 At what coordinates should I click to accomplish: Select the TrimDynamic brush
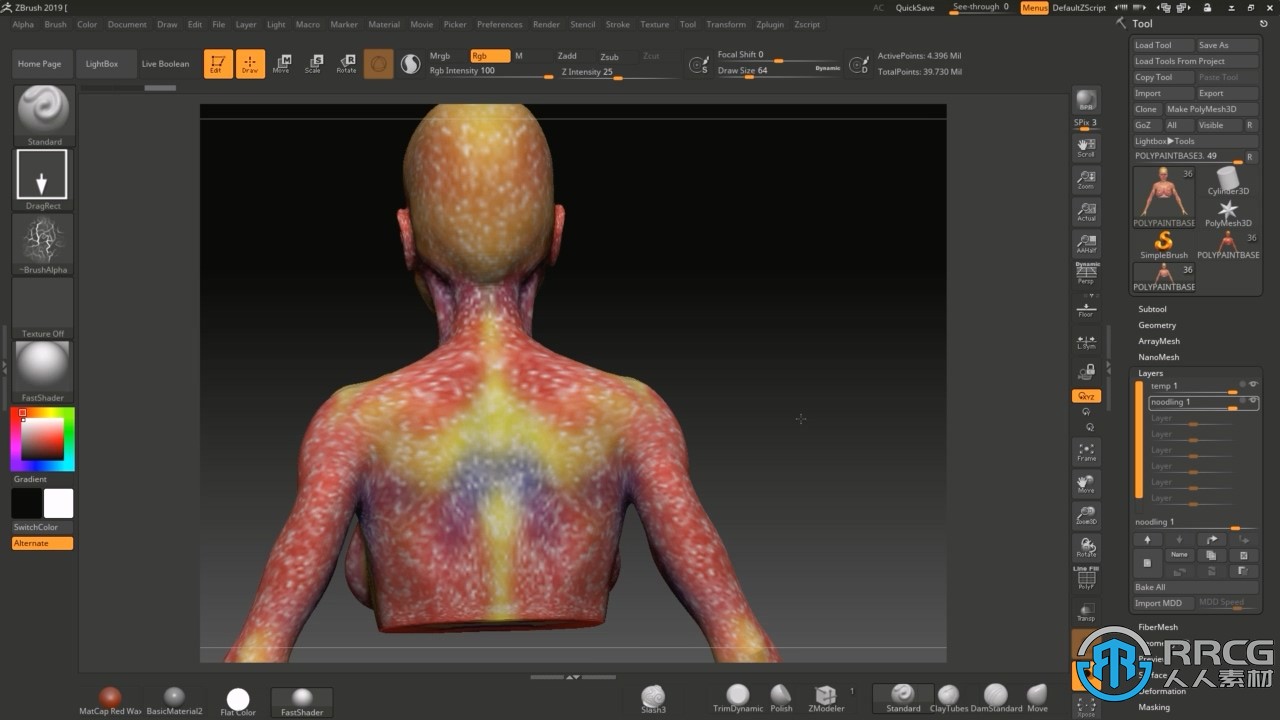[737, 700]
